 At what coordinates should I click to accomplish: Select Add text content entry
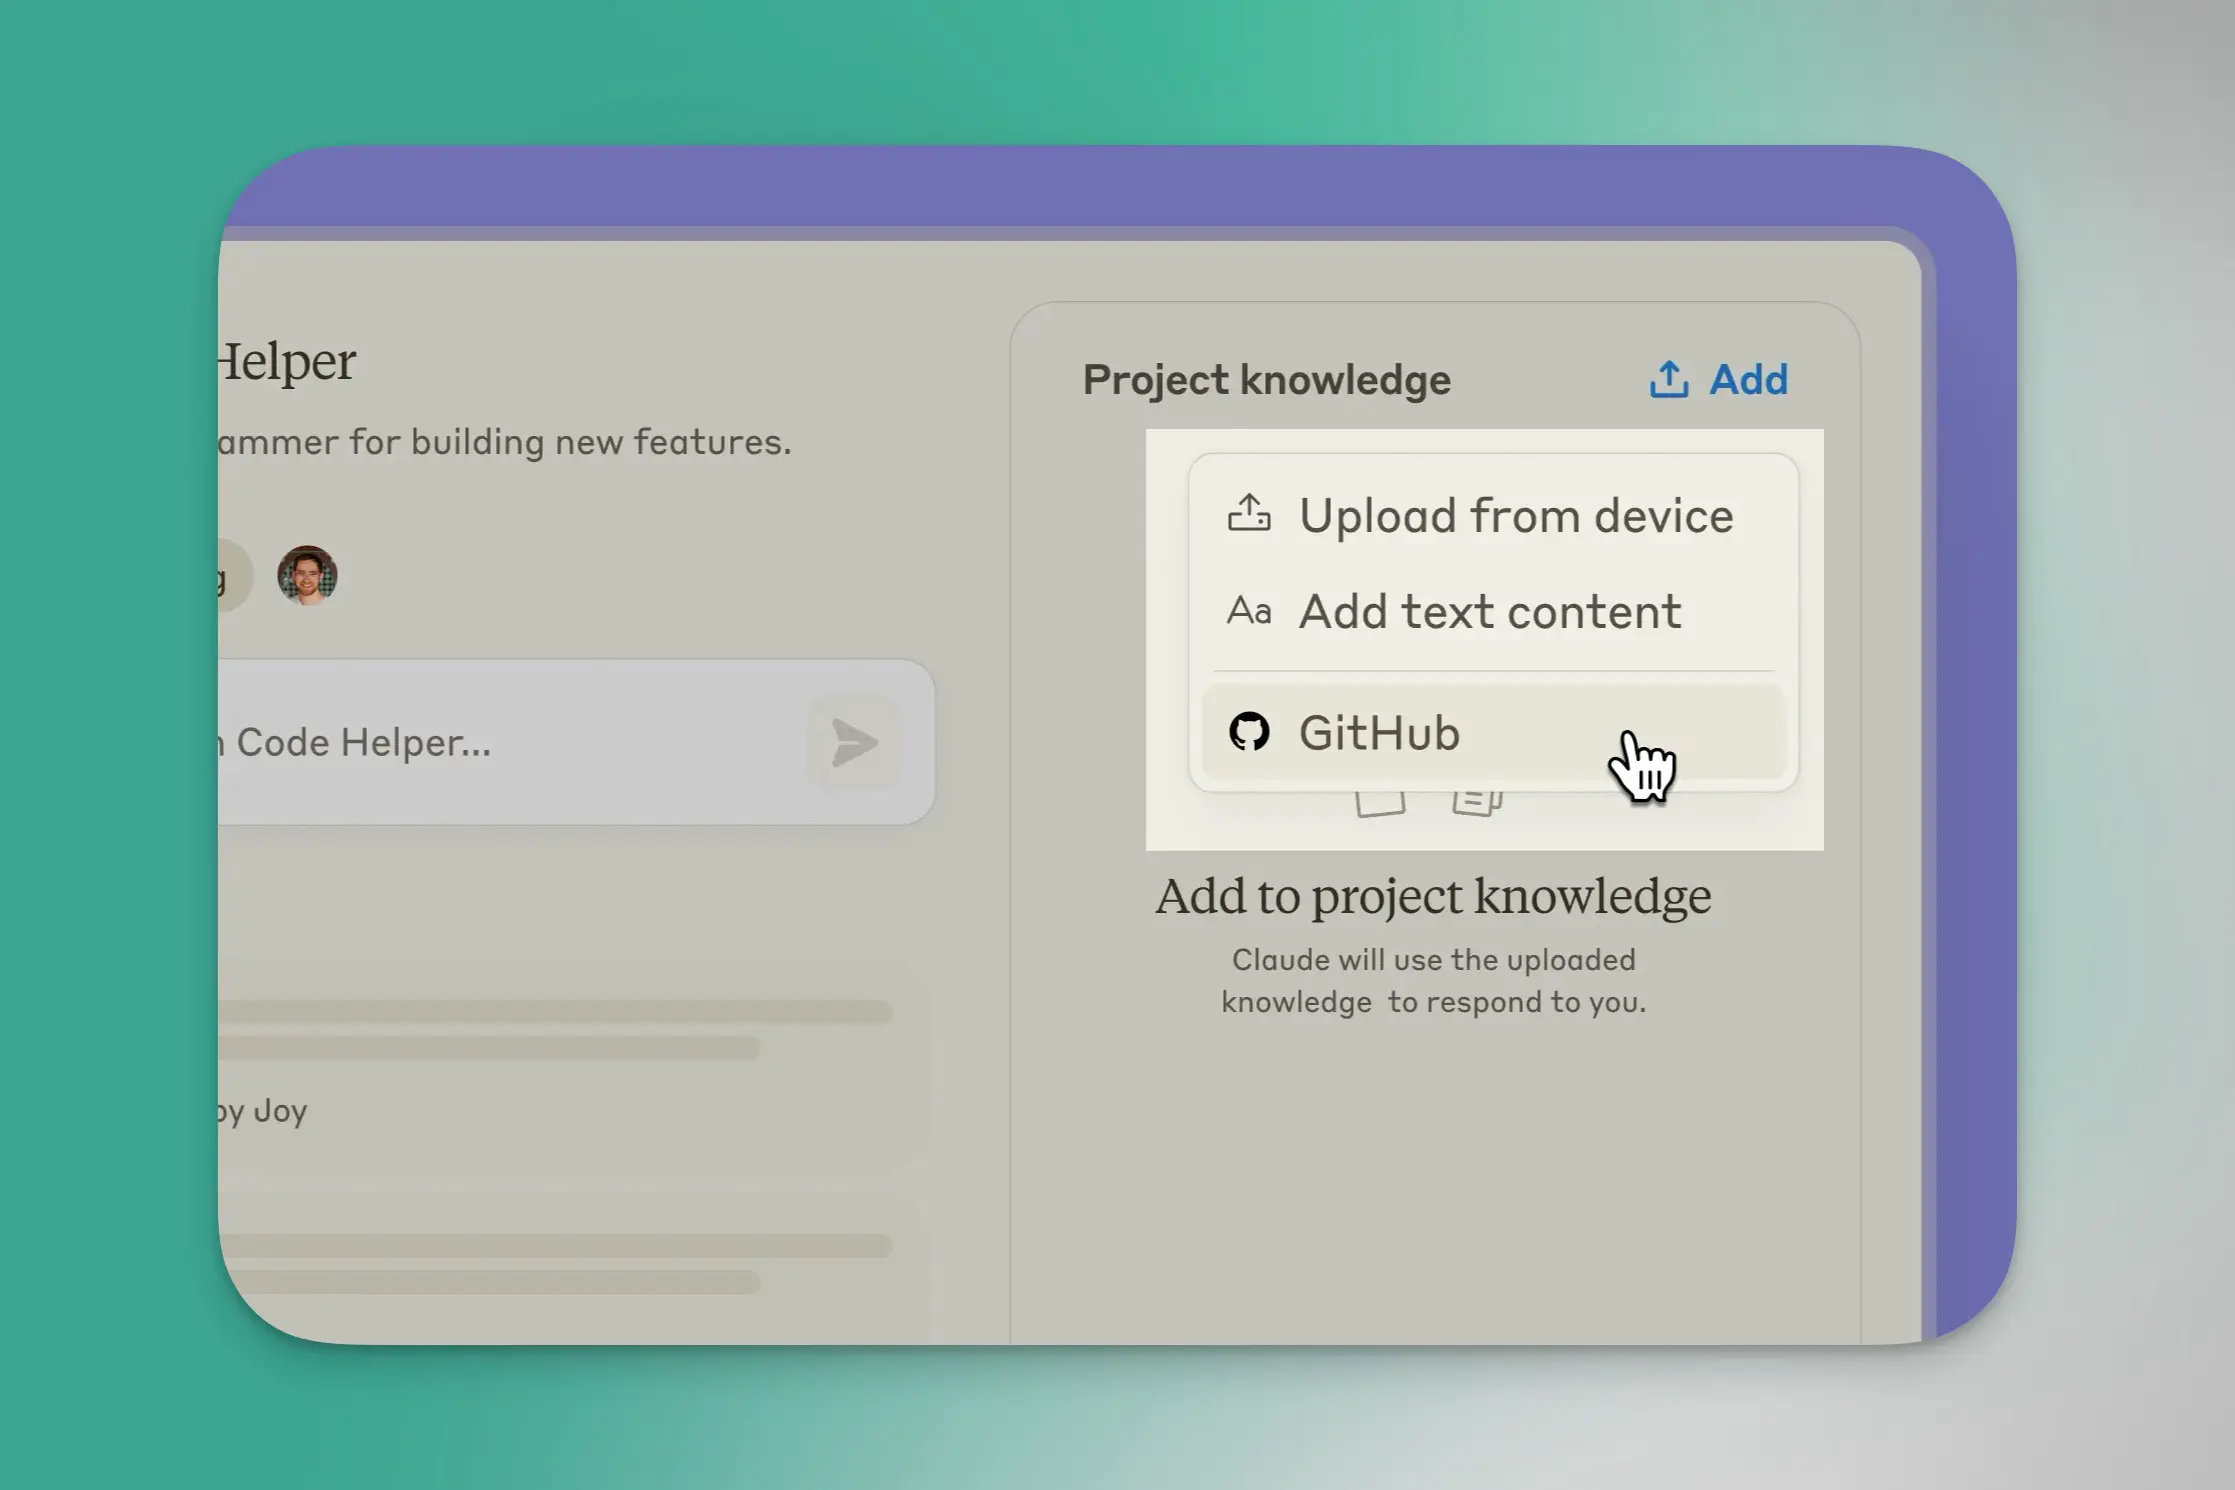tap(1489, 612)
